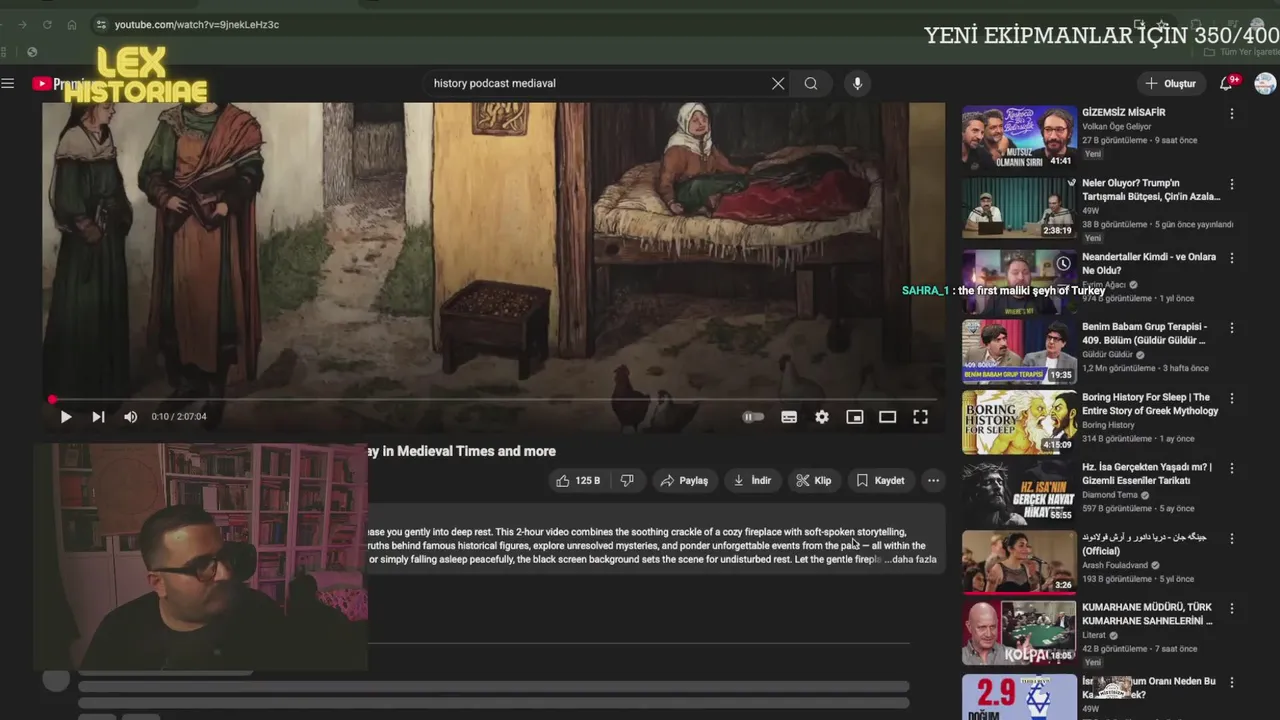Create a clip with Klip

point(814,481)
